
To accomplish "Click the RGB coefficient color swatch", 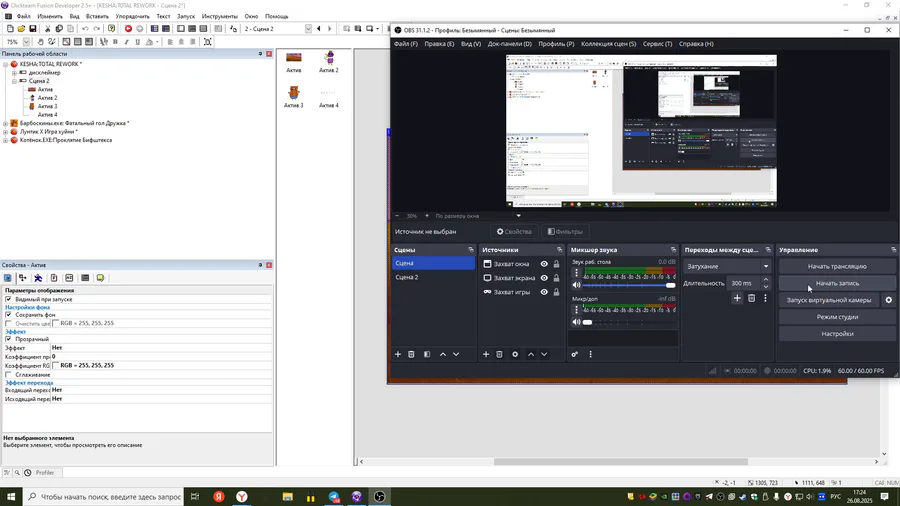I will pyautogui.click(x=56, y=365).
